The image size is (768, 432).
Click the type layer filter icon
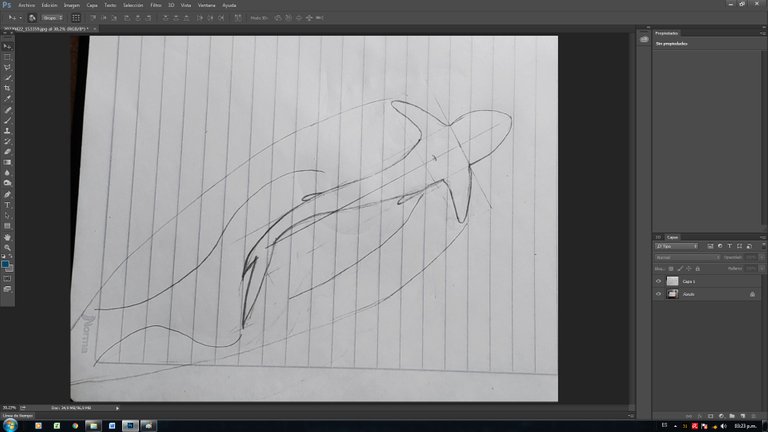click(729, 246)
